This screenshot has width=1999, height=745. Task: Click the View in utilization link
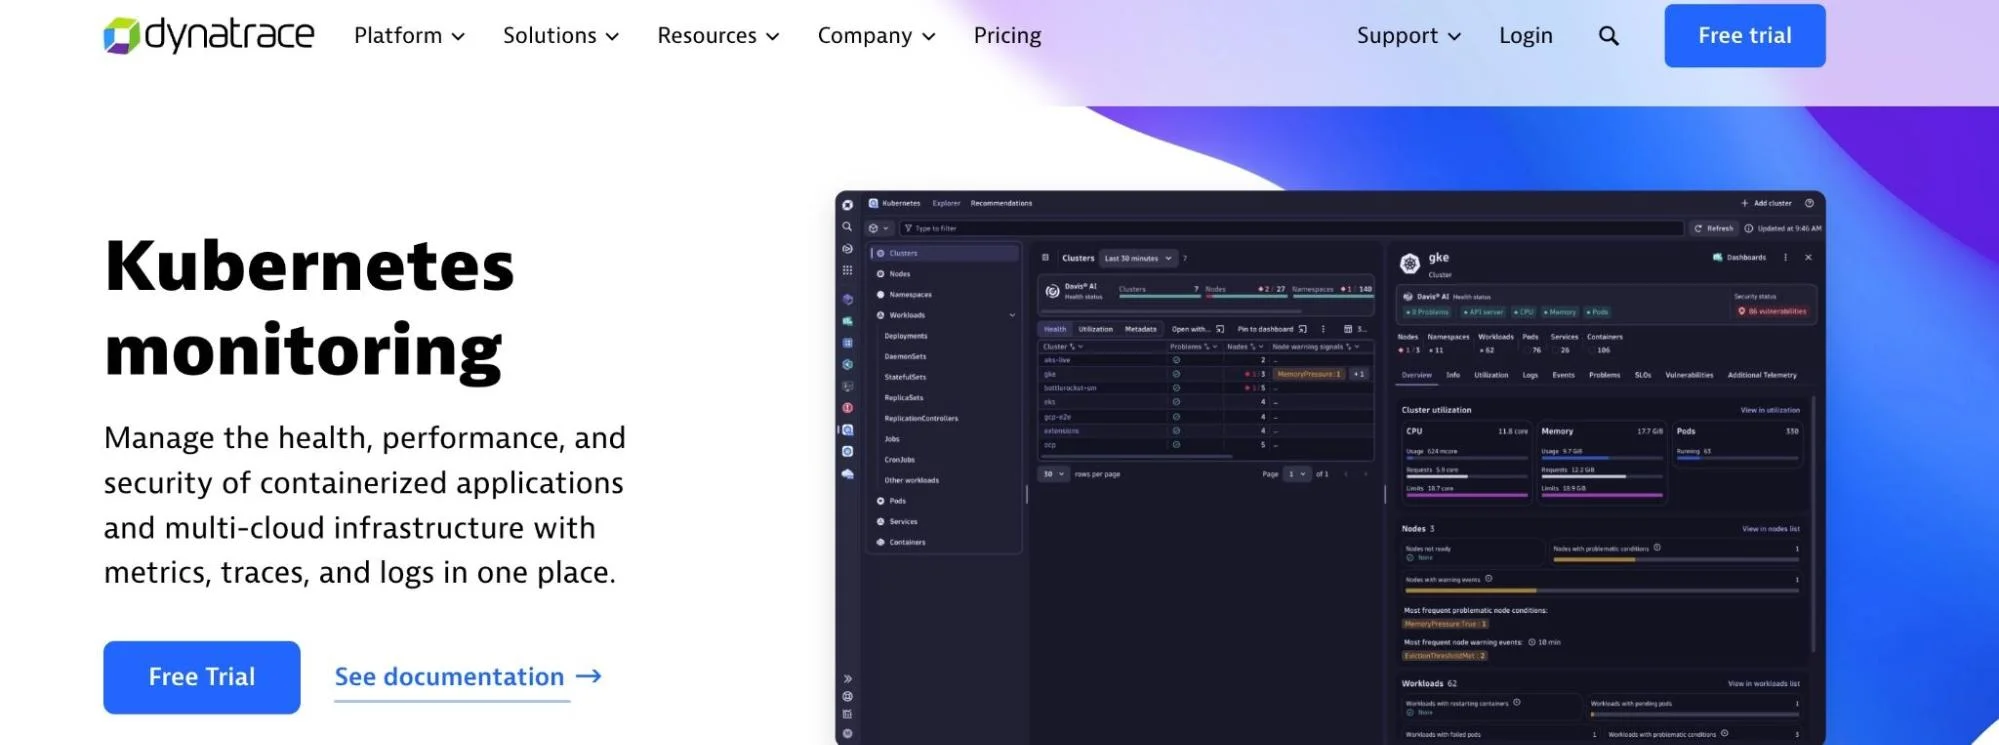(x=1770, y=410)
